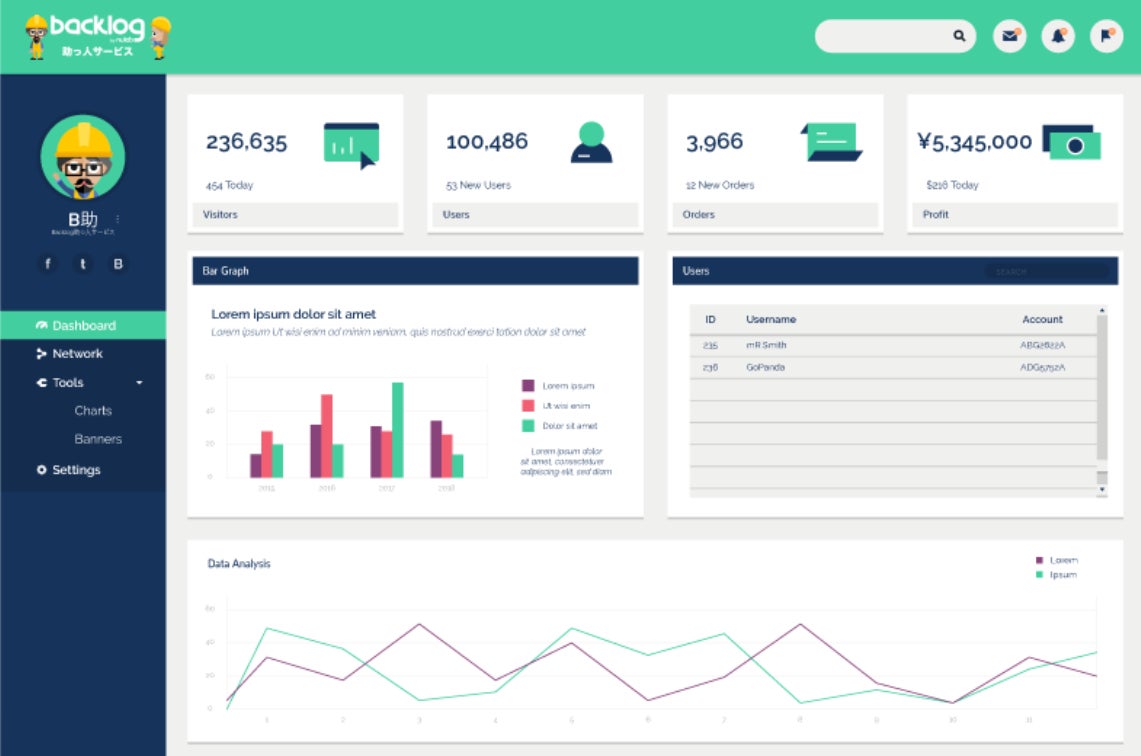Click the 100,486 users count
Screen dimensions: 1141x756
click(487, 142)
